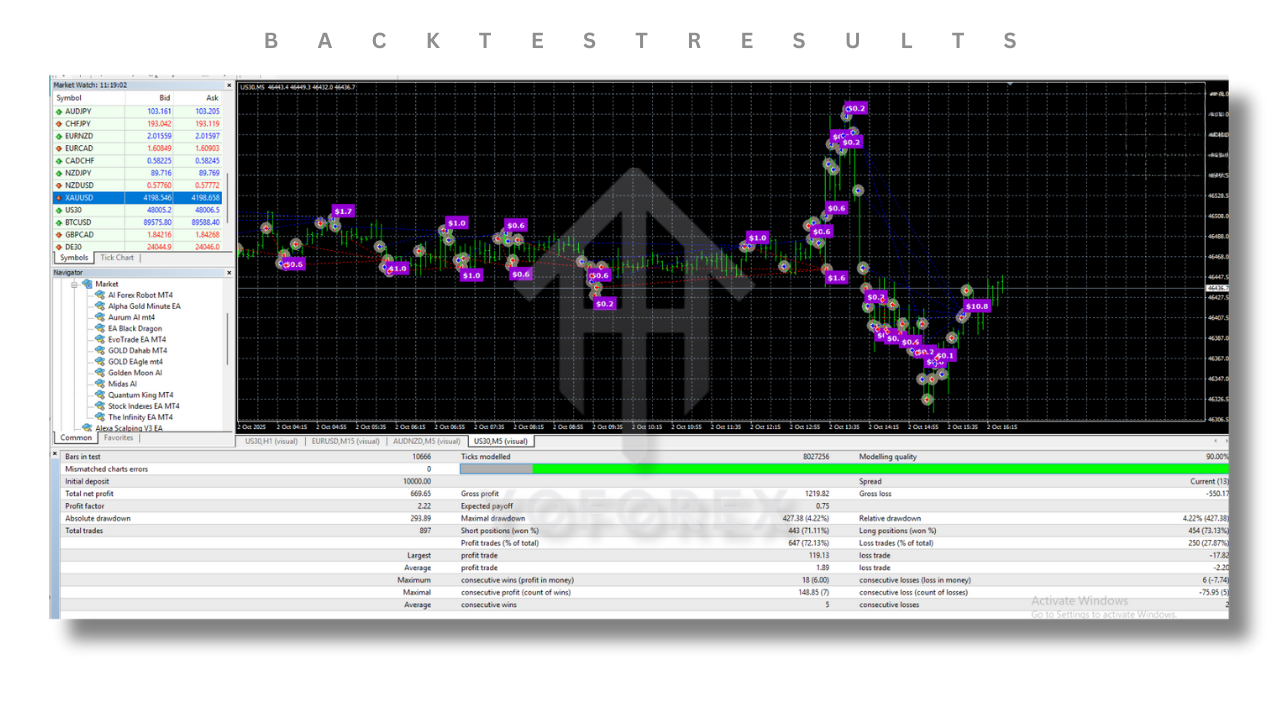Image resolution: width=1280 pixels, height=720 pixels.
Task: Open the Favorites tab in Navigator
Action: coord(118,438)
